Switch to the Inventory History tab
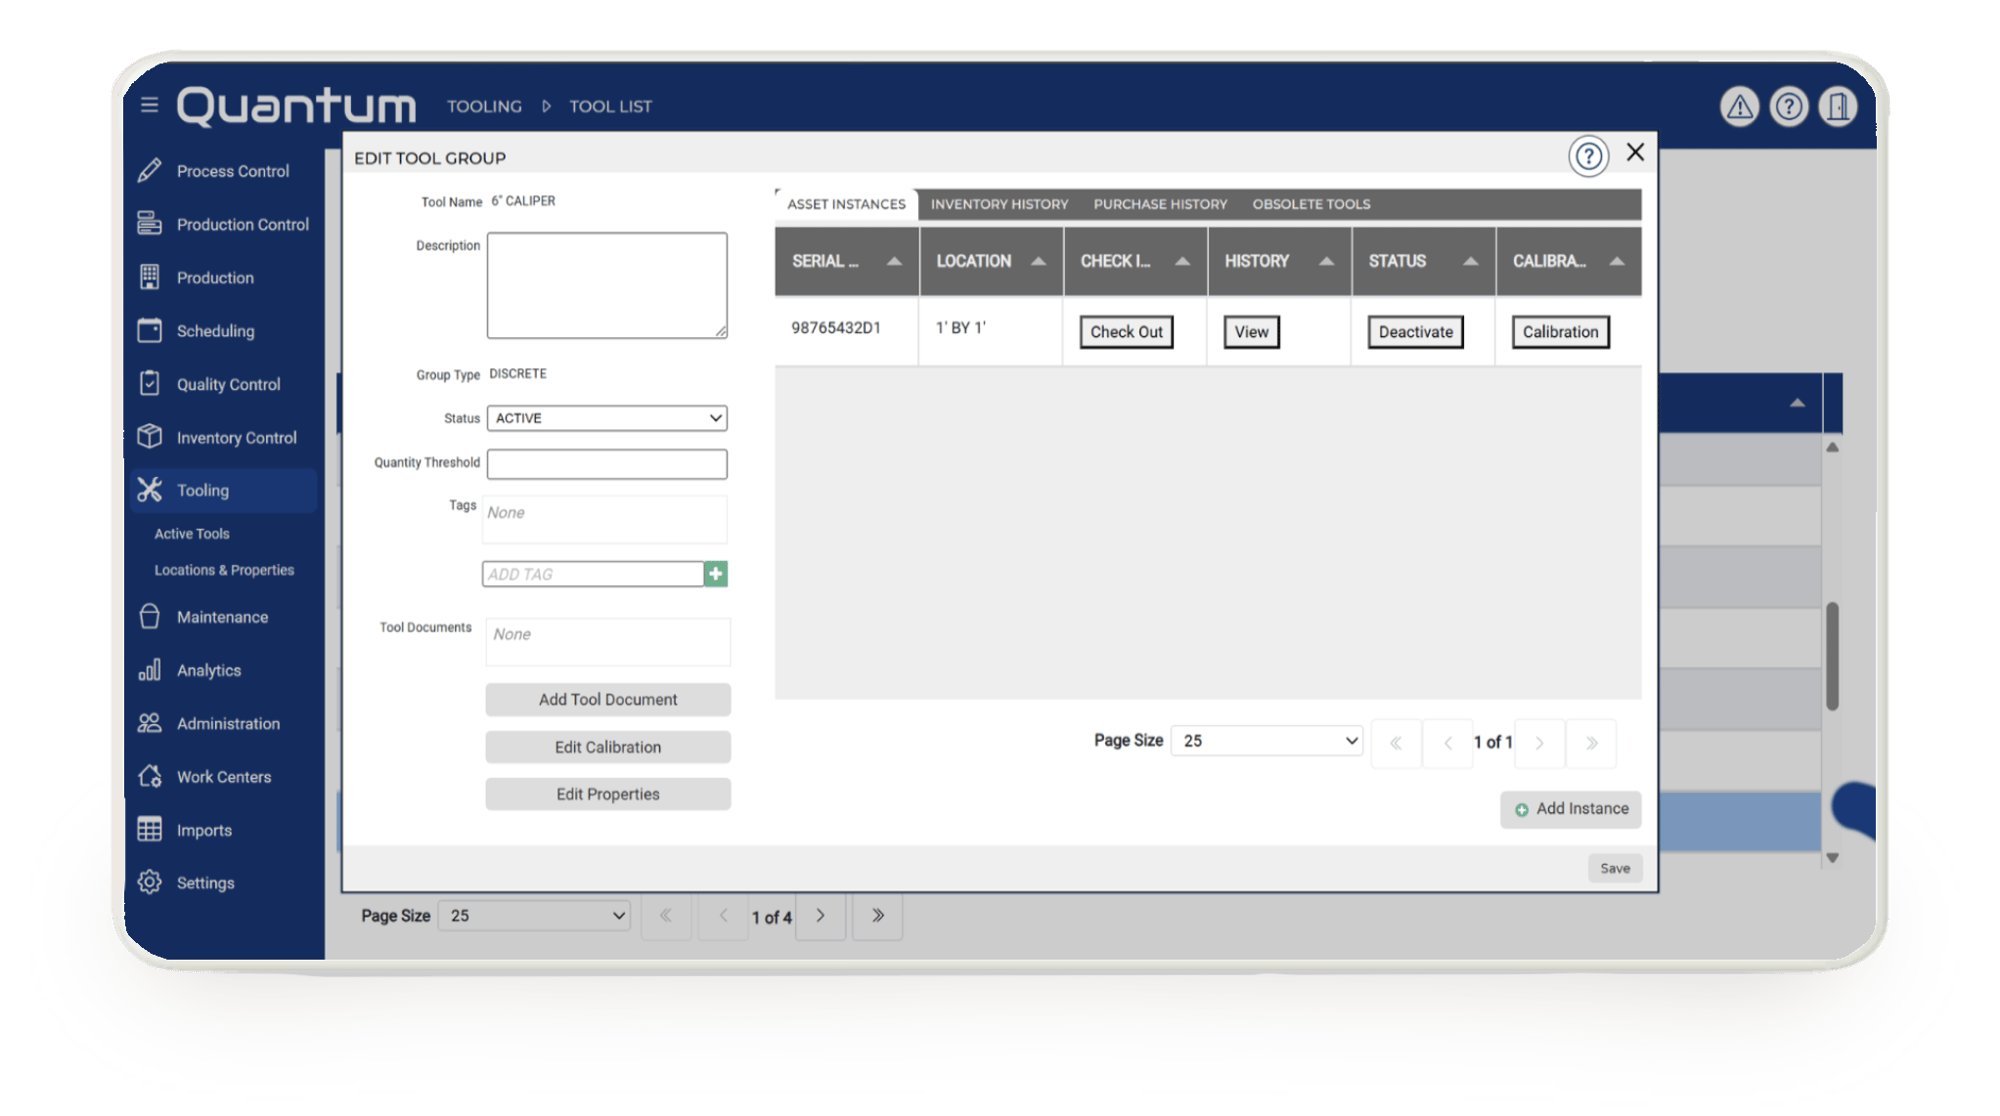 pos(997,204)
